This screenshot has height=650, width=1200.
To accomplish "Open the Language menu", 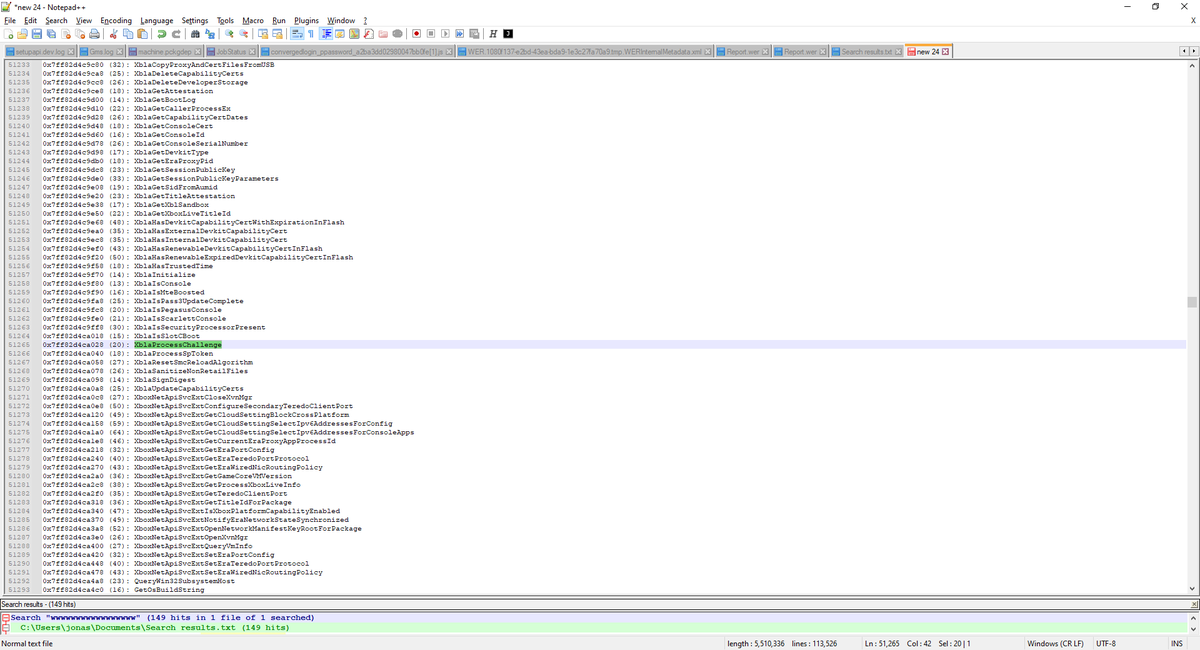I will [156, 20].
